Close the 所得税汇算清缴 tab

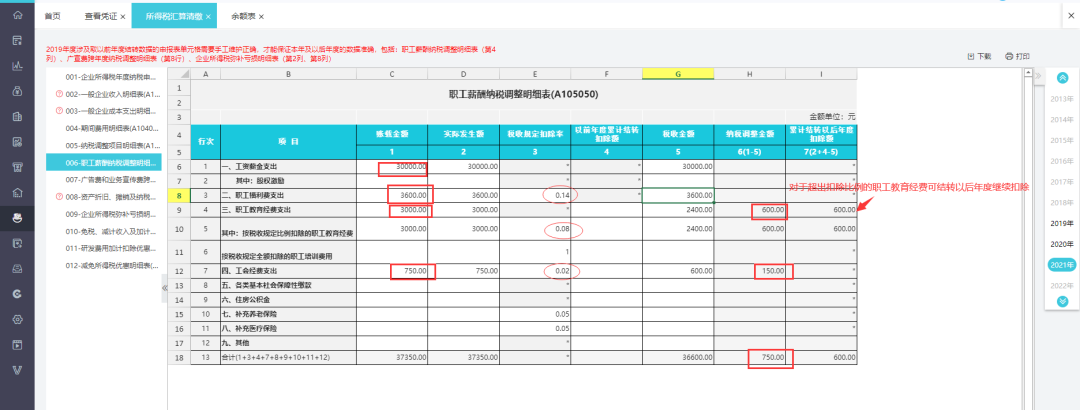[x=208, y=16]
